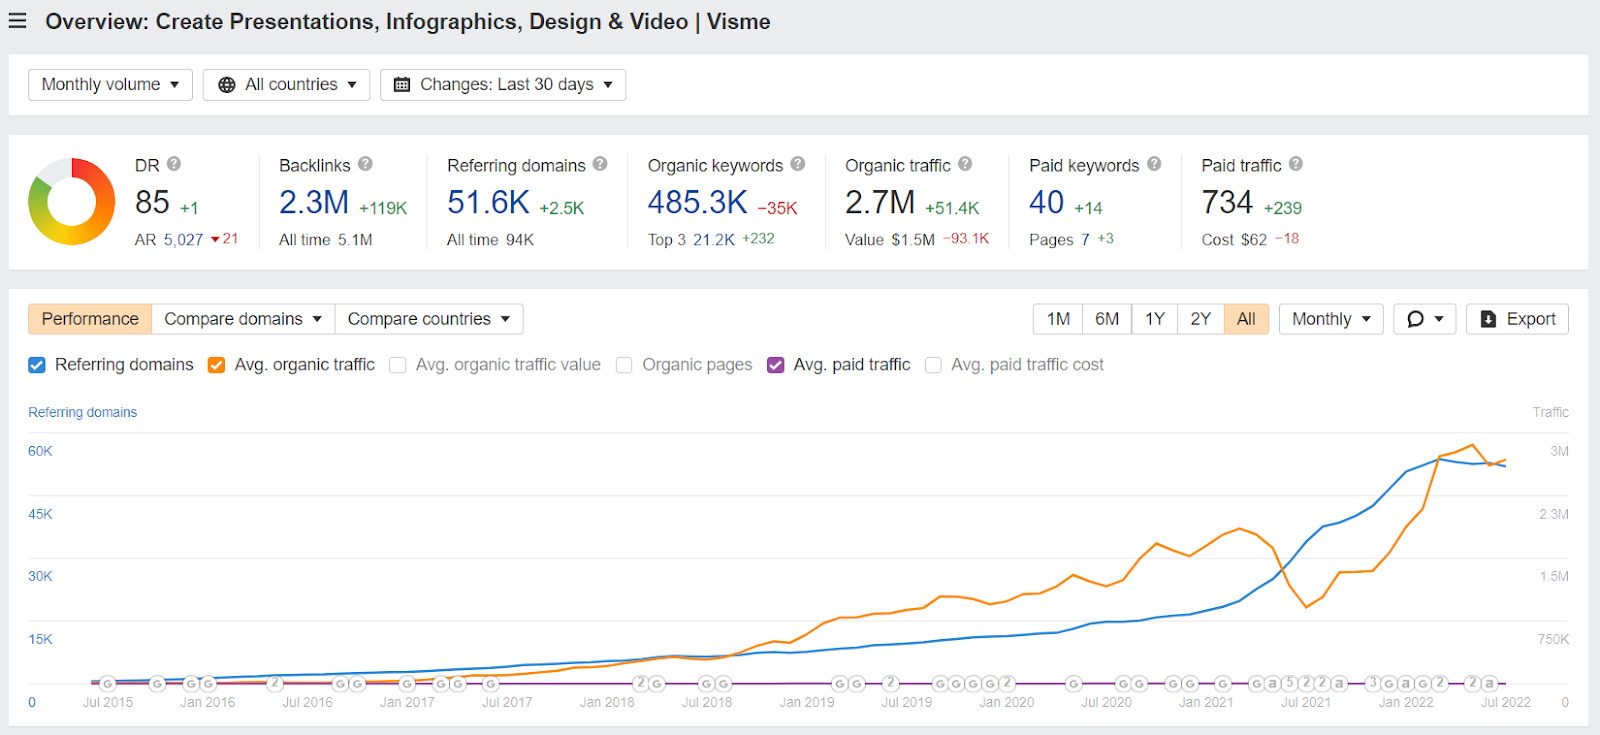Click the Value $1.5M figure
This screenshot has width=1600, height=735.
[913, 240]
